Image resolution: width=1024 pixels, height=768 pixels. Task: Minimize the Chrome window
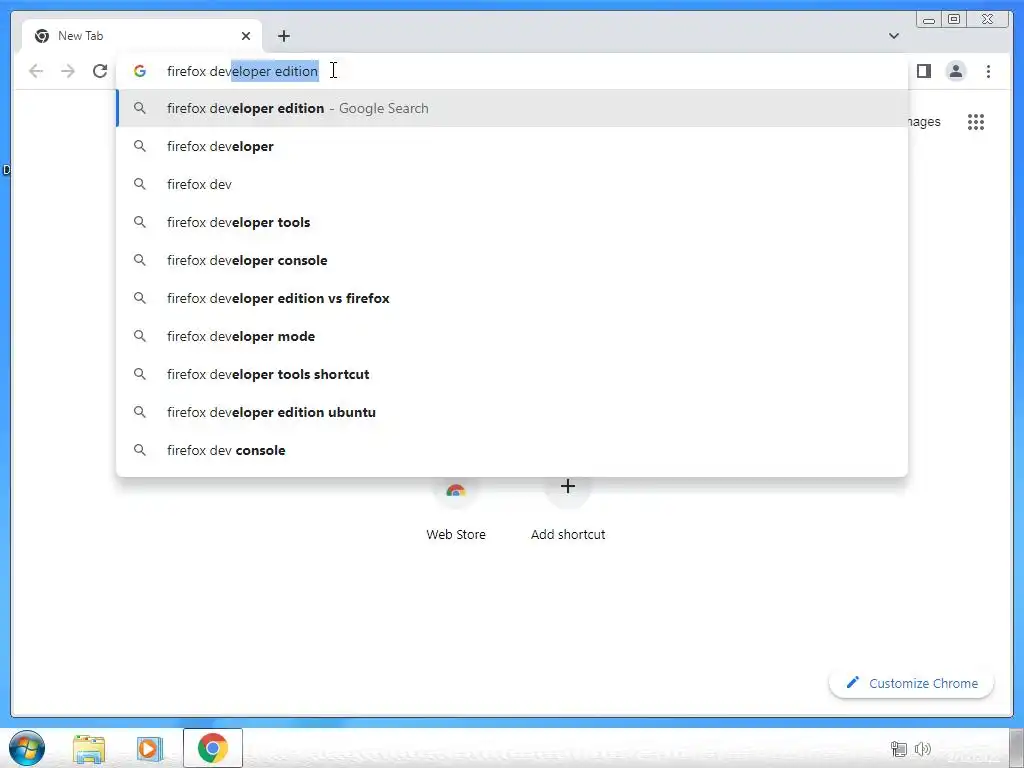[929, 20]
